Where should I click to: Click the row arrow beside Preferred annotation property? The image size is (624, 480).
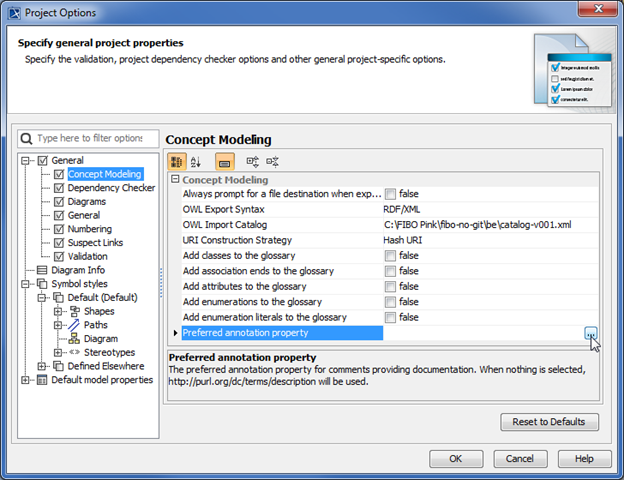pyautogui.click(x=175, y=333)
